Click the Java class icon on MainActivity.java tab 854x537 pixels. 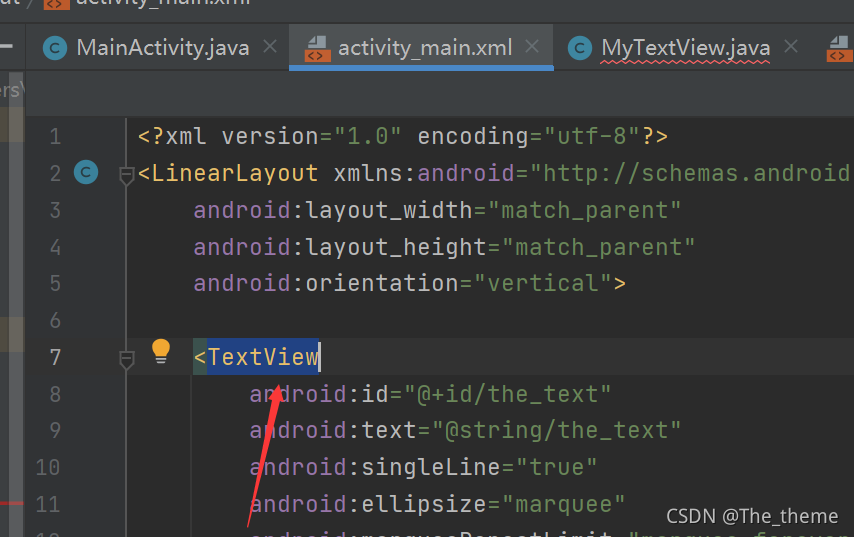[x=55, y=48]
